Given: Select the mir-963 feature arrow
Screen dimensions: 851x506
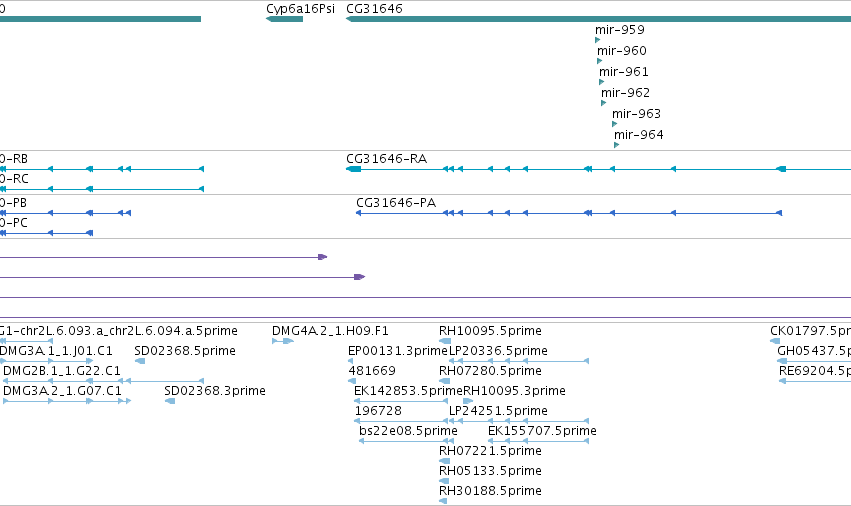Looking at the screenshot, I should click(x=614, y=124).
